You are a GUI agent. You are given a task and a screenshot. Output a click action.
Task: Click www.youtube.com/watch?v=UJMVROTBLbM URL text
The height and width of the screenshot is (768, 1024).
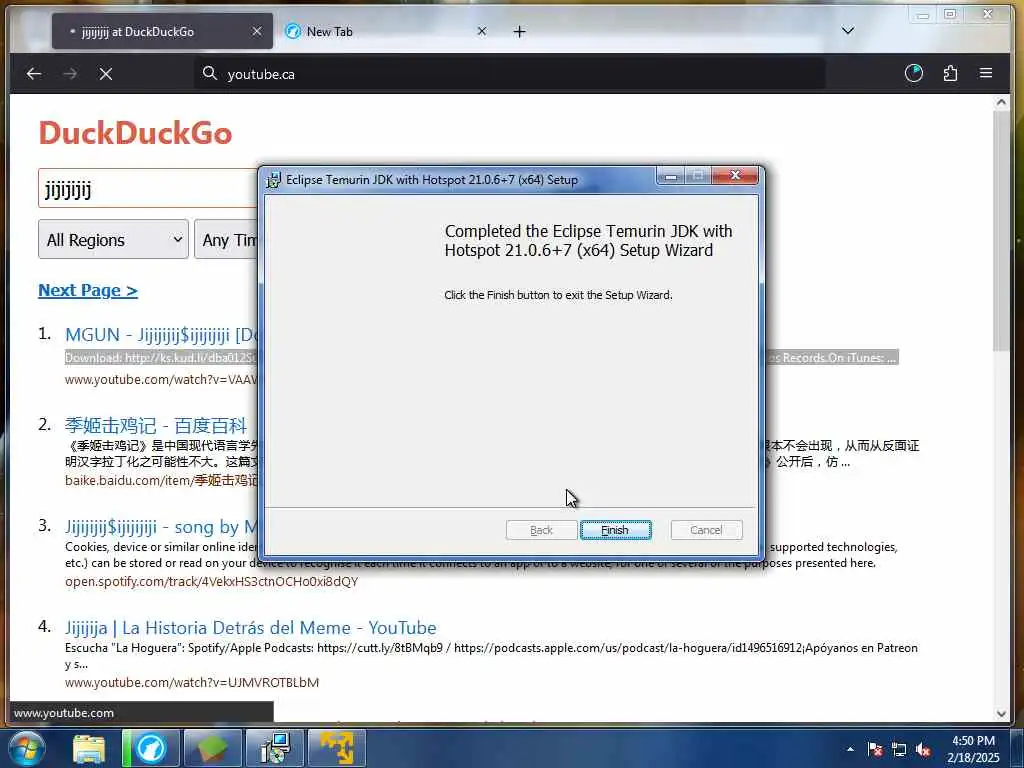pyautogui.click(x=192, y=682)
